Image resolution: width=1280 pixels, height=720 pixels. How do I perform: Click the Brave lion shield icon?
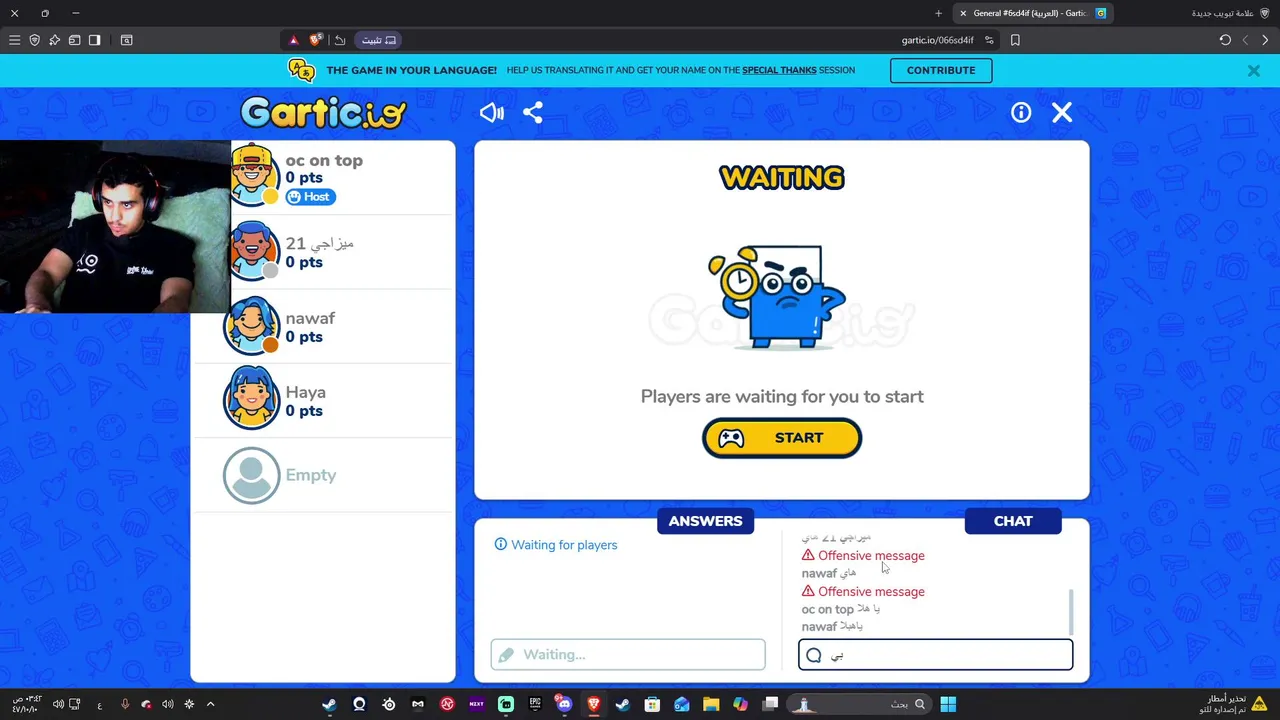(316, 40)
